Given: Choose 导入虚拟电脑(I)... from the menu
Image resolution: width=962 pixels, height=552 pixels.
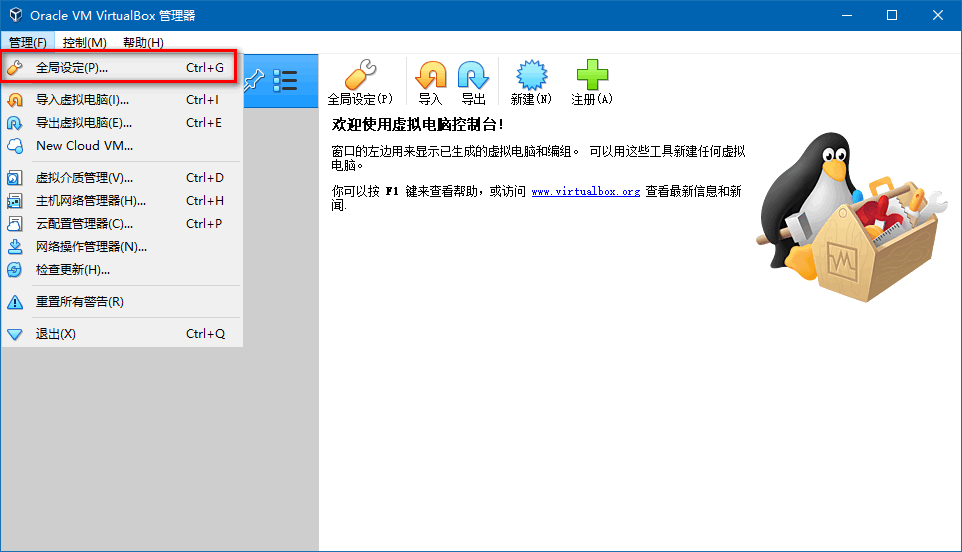Looking at the screenshot, I should (x=121, y=99).
